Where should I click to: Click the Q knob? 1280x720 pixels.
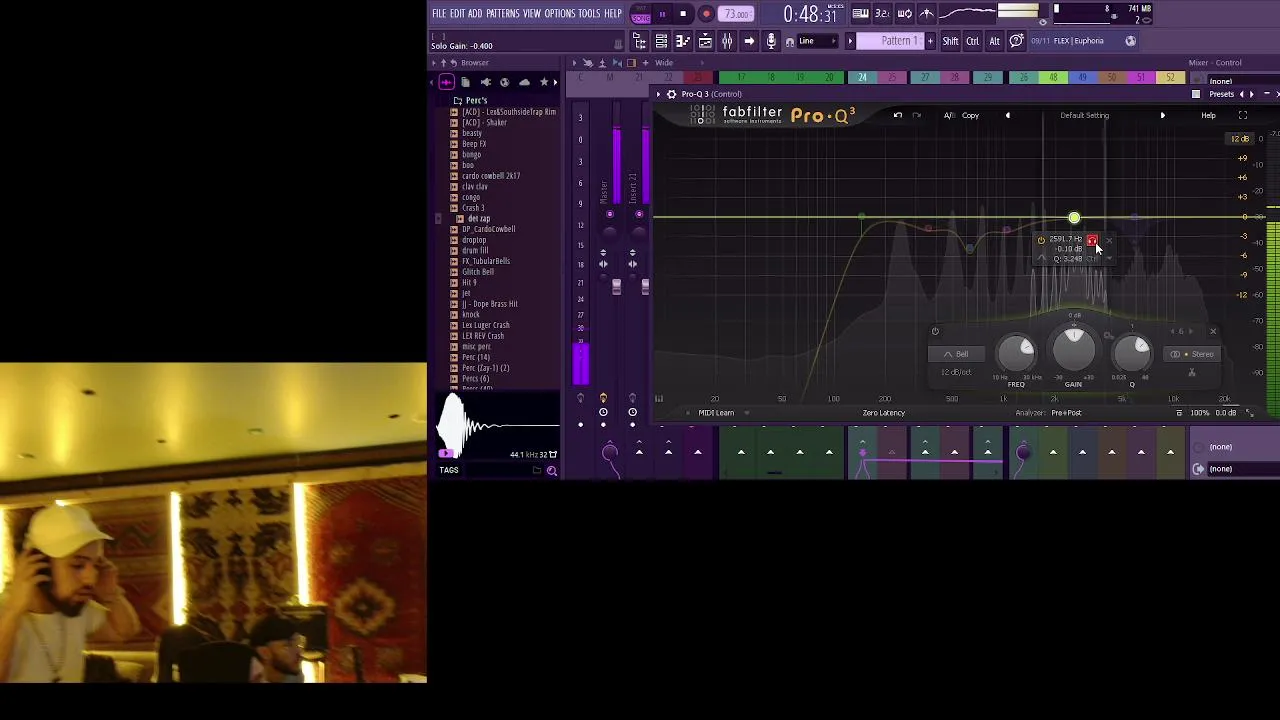tap(1133, 351)
